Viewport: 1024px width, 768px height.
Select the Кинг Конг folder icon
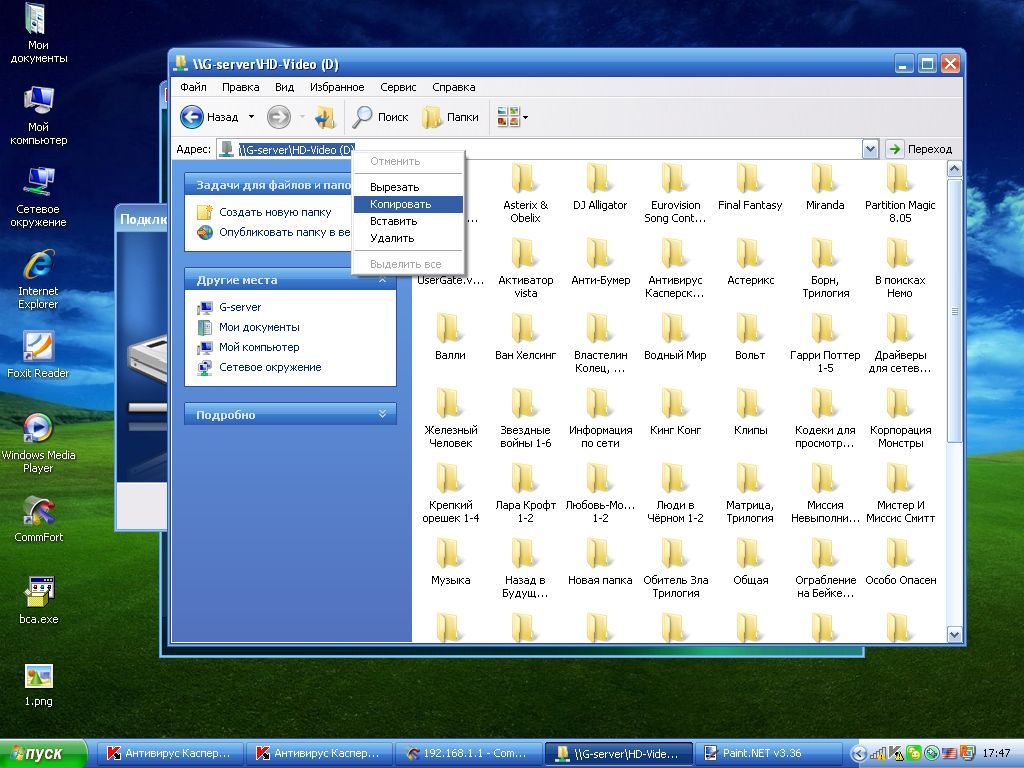point(675,404)
